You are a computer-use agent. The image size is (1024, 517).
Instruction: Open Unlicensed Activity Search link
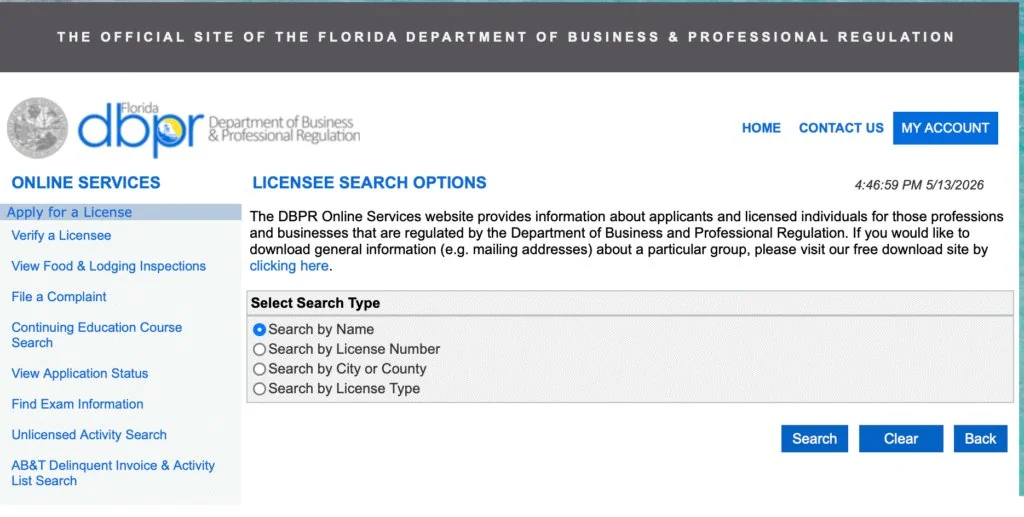tap(89, 435)
